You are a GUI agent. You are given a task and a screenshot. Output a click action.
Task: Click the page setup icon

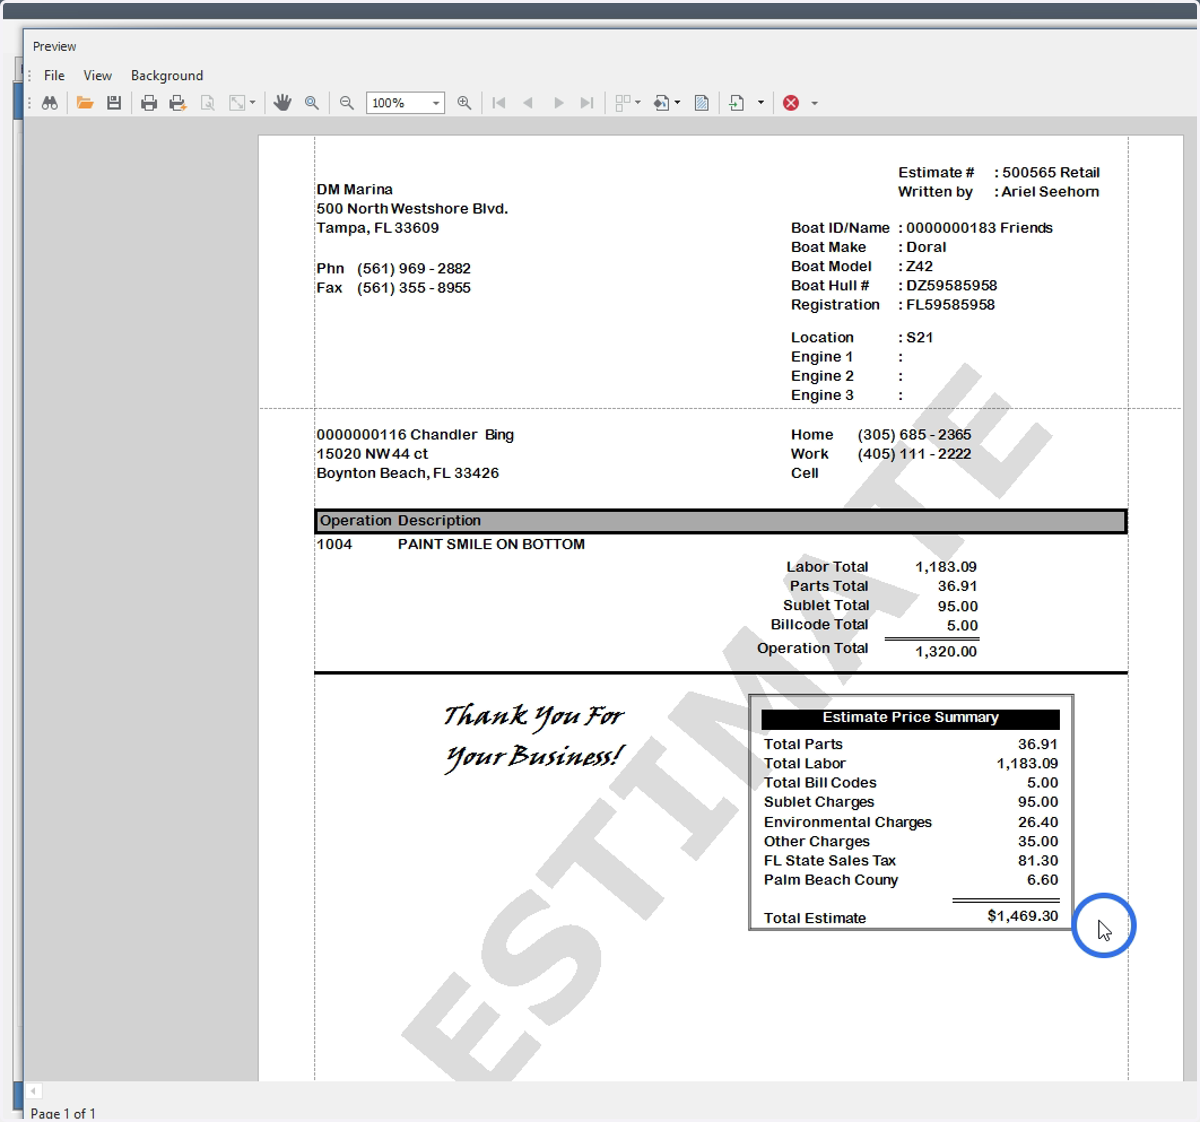pyautogui.click(x=208, y=103)
